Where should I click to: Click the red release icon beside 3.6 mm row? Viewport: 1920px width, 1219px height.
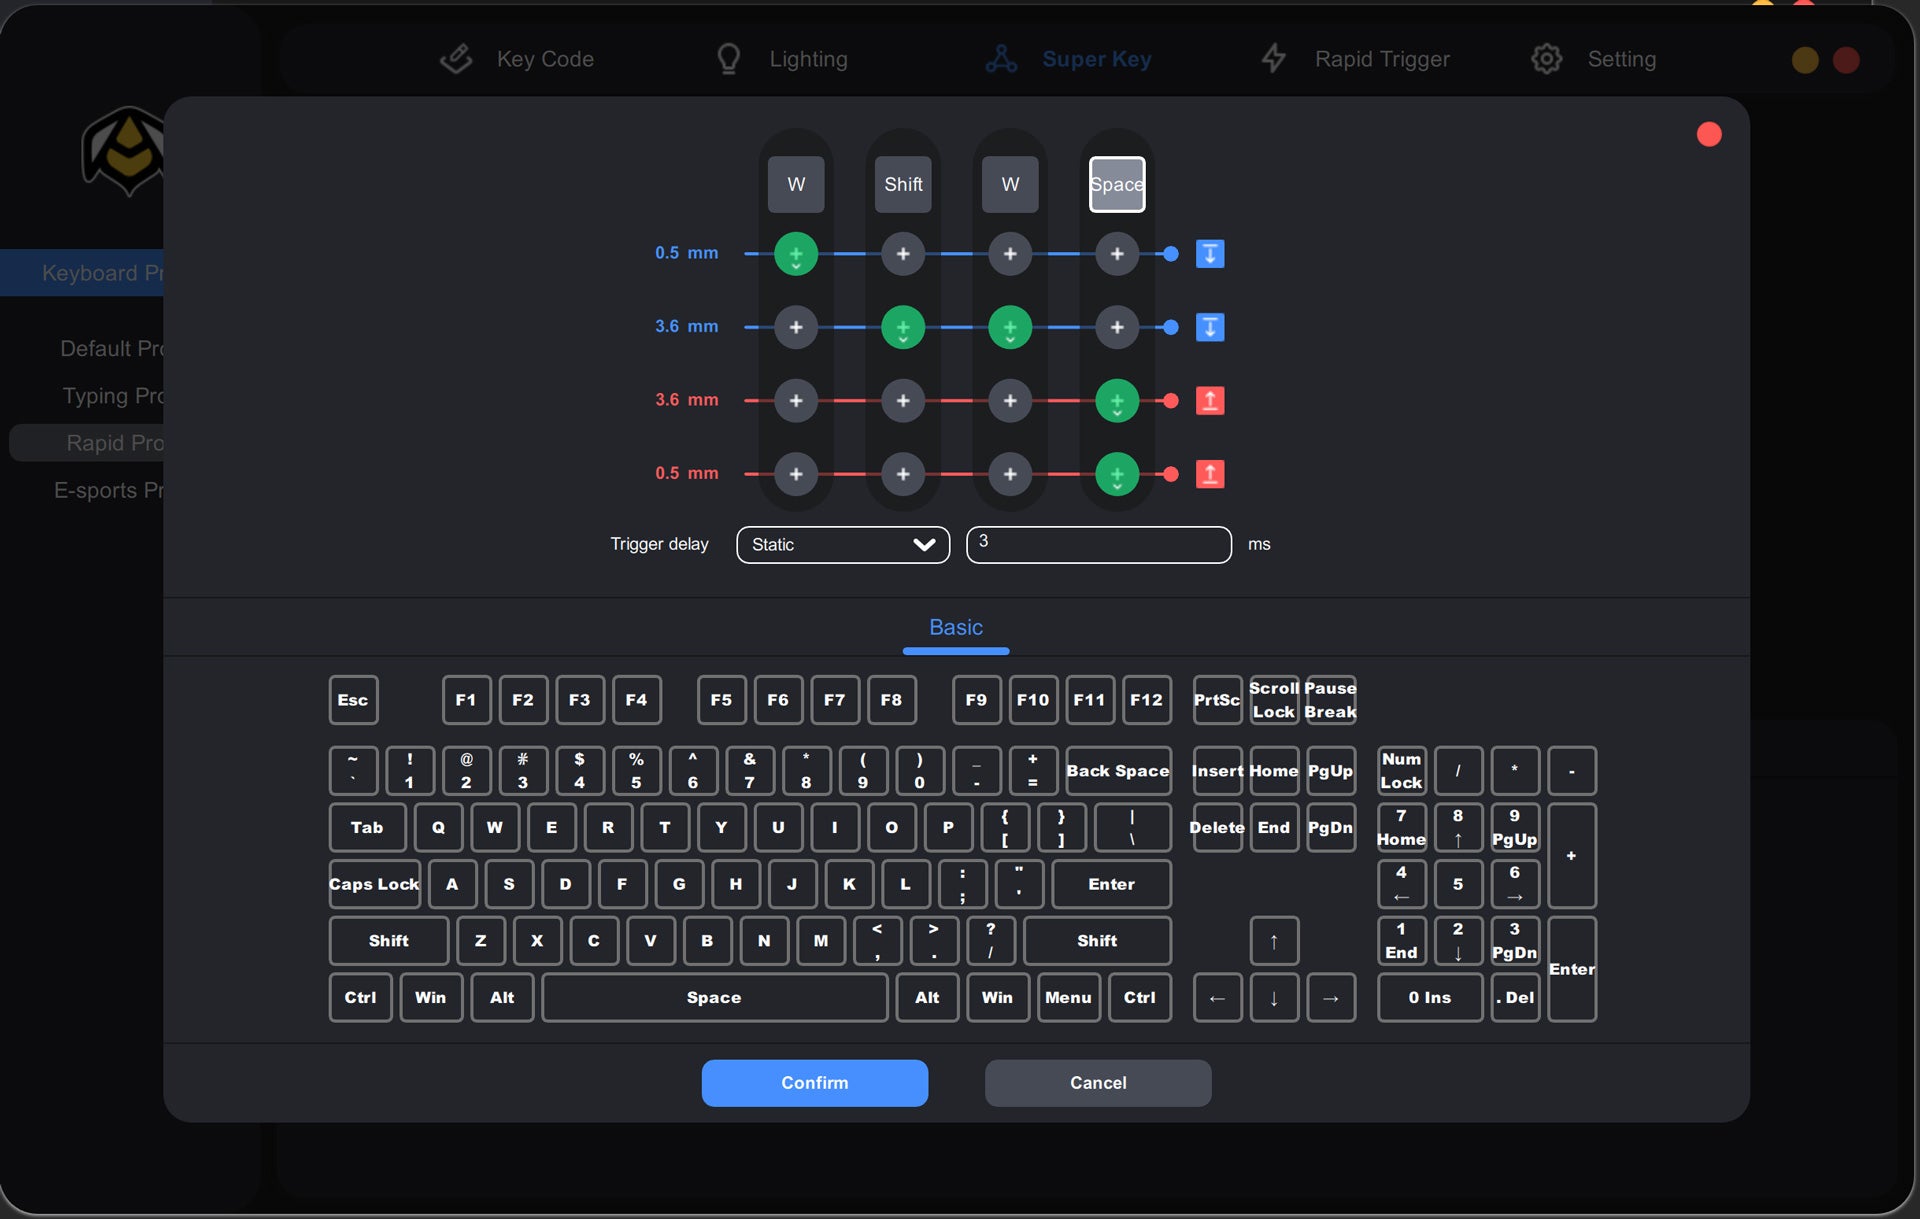[1209, 401]
